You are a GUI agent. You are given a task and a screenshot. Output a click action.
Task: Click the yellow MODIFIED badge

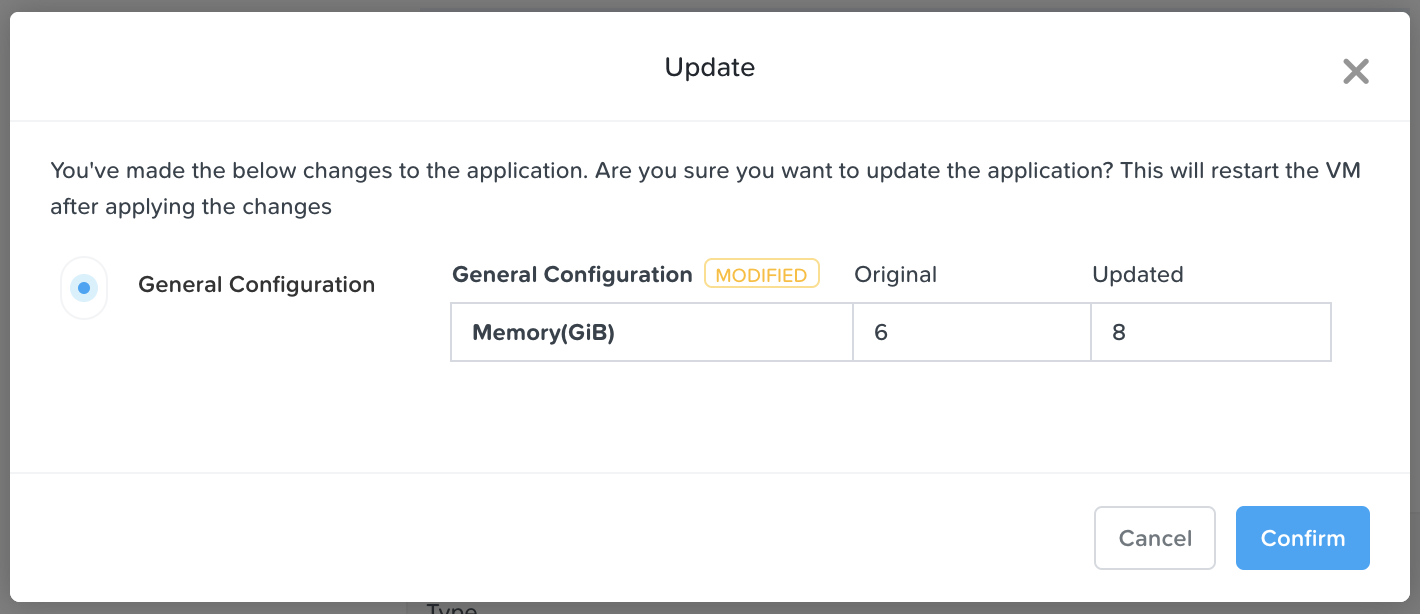(761, 274)
